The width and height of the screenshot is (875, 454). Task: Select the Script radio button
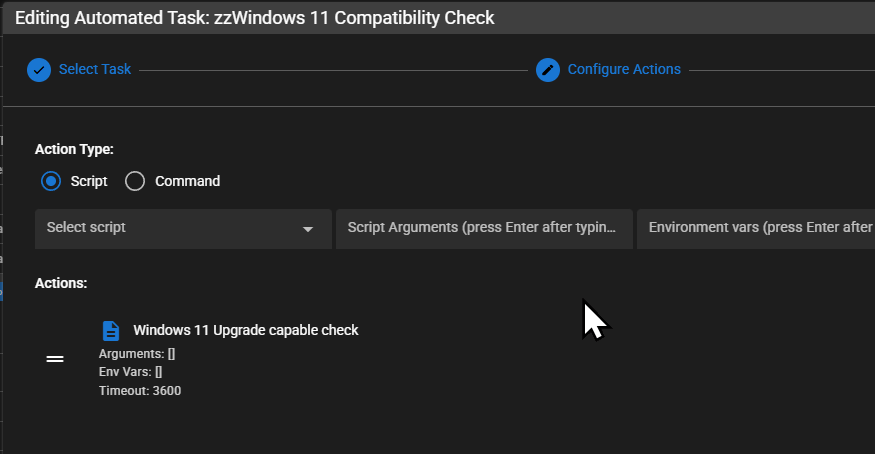coord(51,181)
